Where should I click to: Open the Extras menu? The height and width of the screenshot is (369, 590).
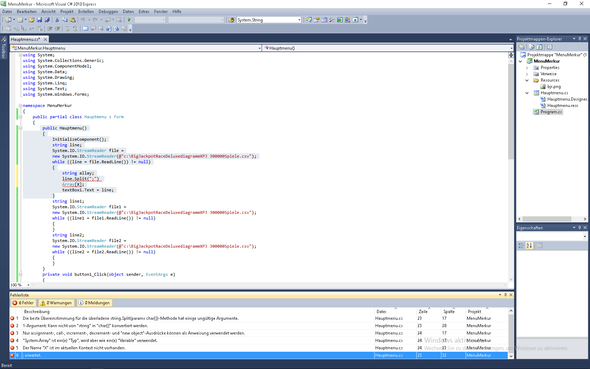(144, 12)
